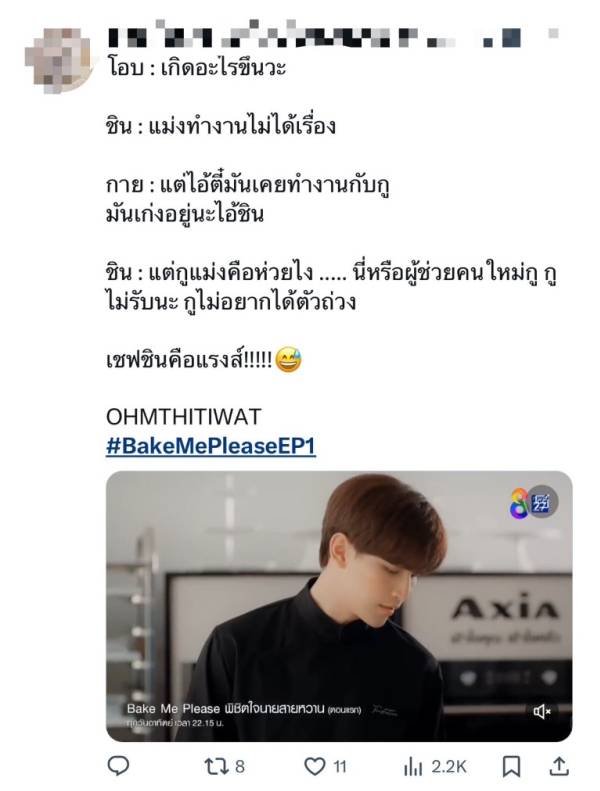
Task: Click the reply speech bubble icon
Action: click(119, 766)
